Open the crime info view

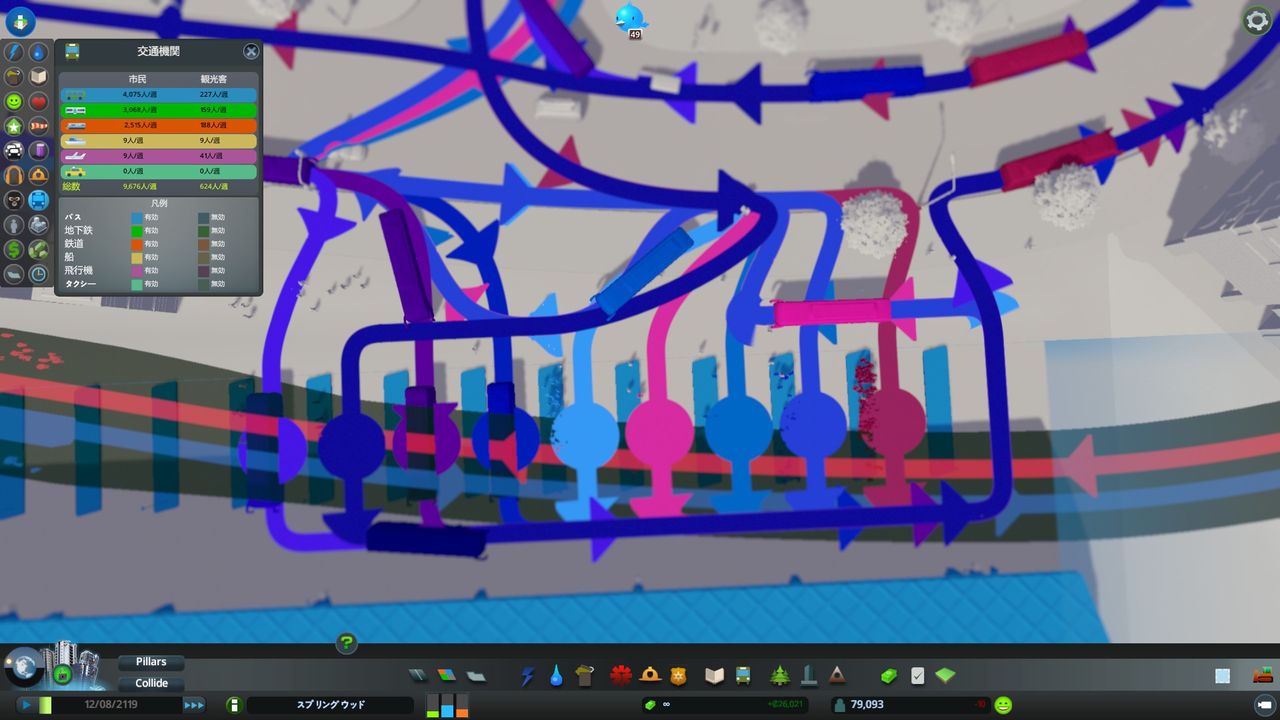tap(13, 200)
